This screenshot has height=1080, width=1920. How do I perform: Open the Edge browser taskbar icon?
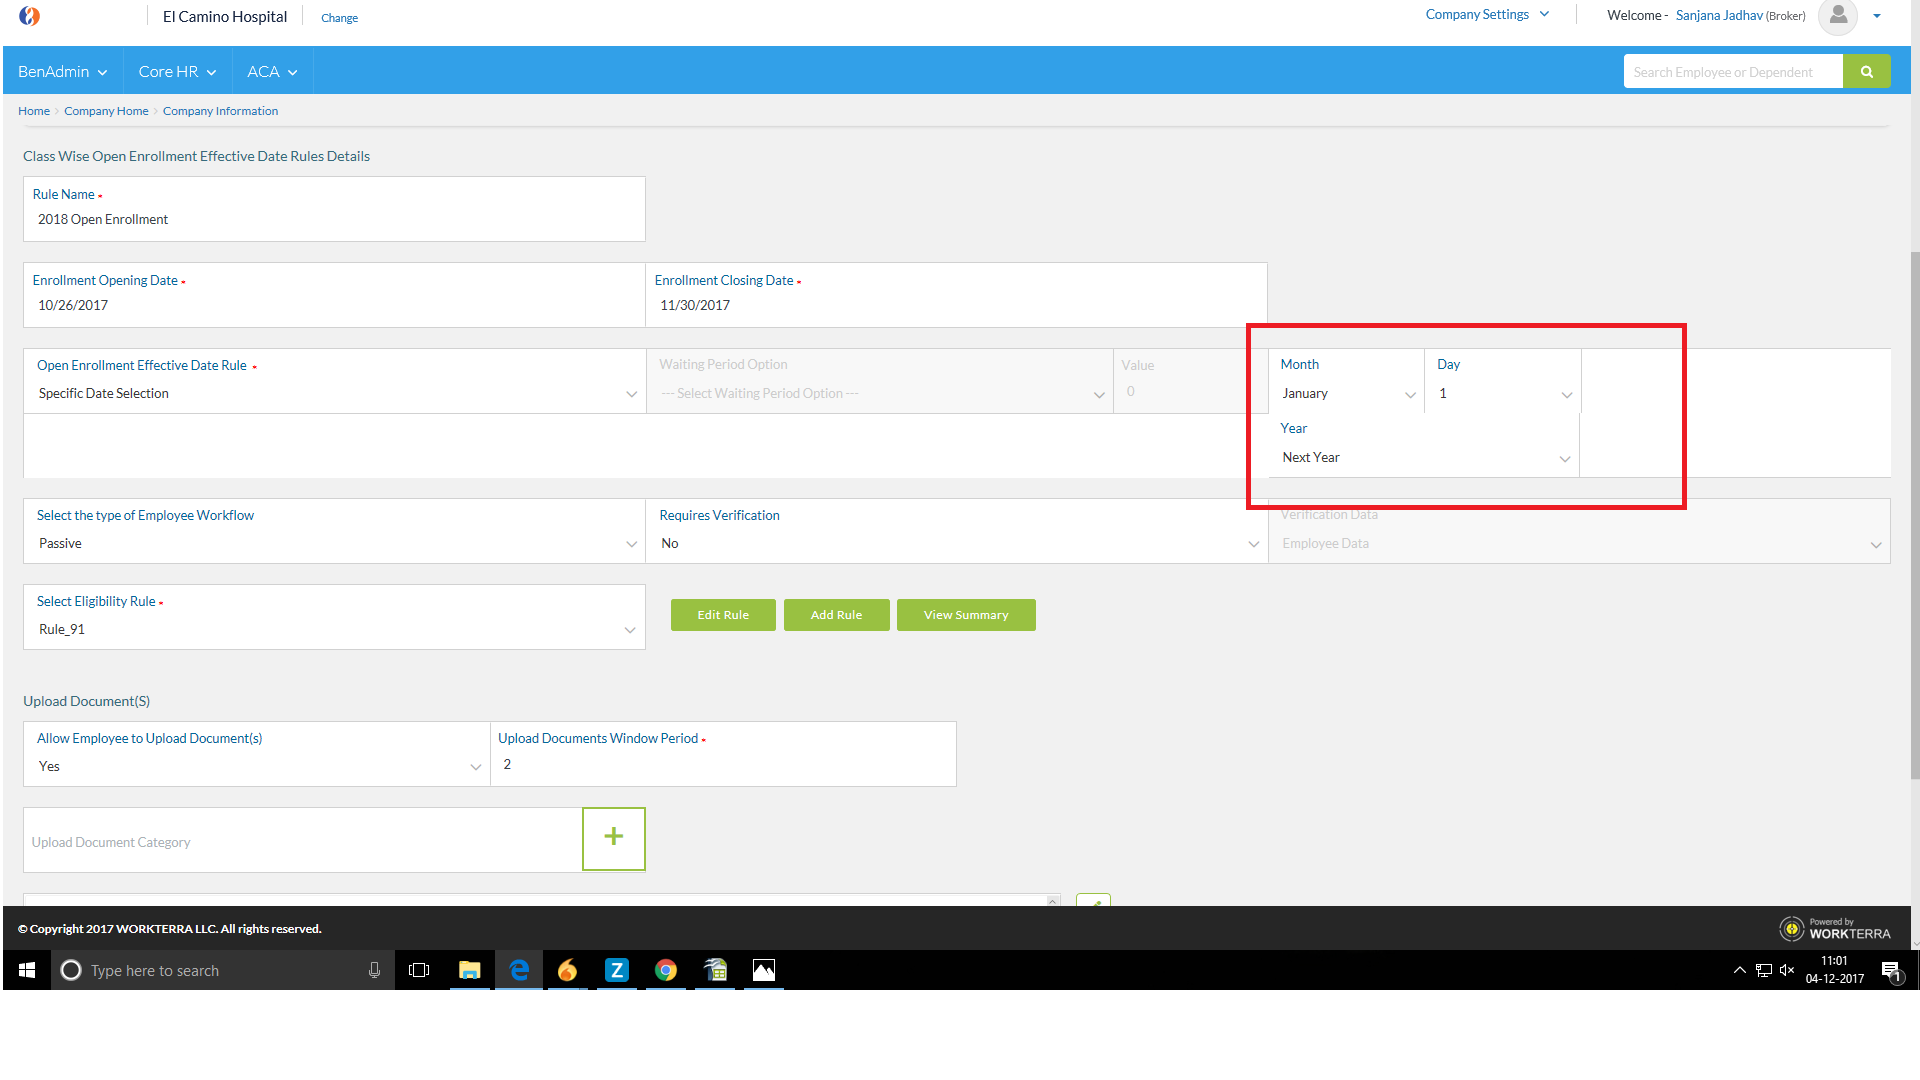tap(519, 970)
